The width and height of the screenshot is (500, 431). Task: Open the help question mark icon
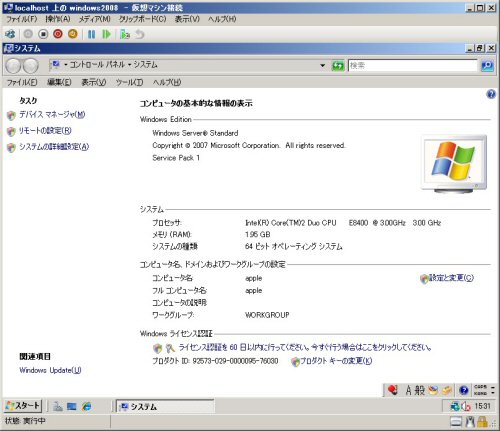491,94
